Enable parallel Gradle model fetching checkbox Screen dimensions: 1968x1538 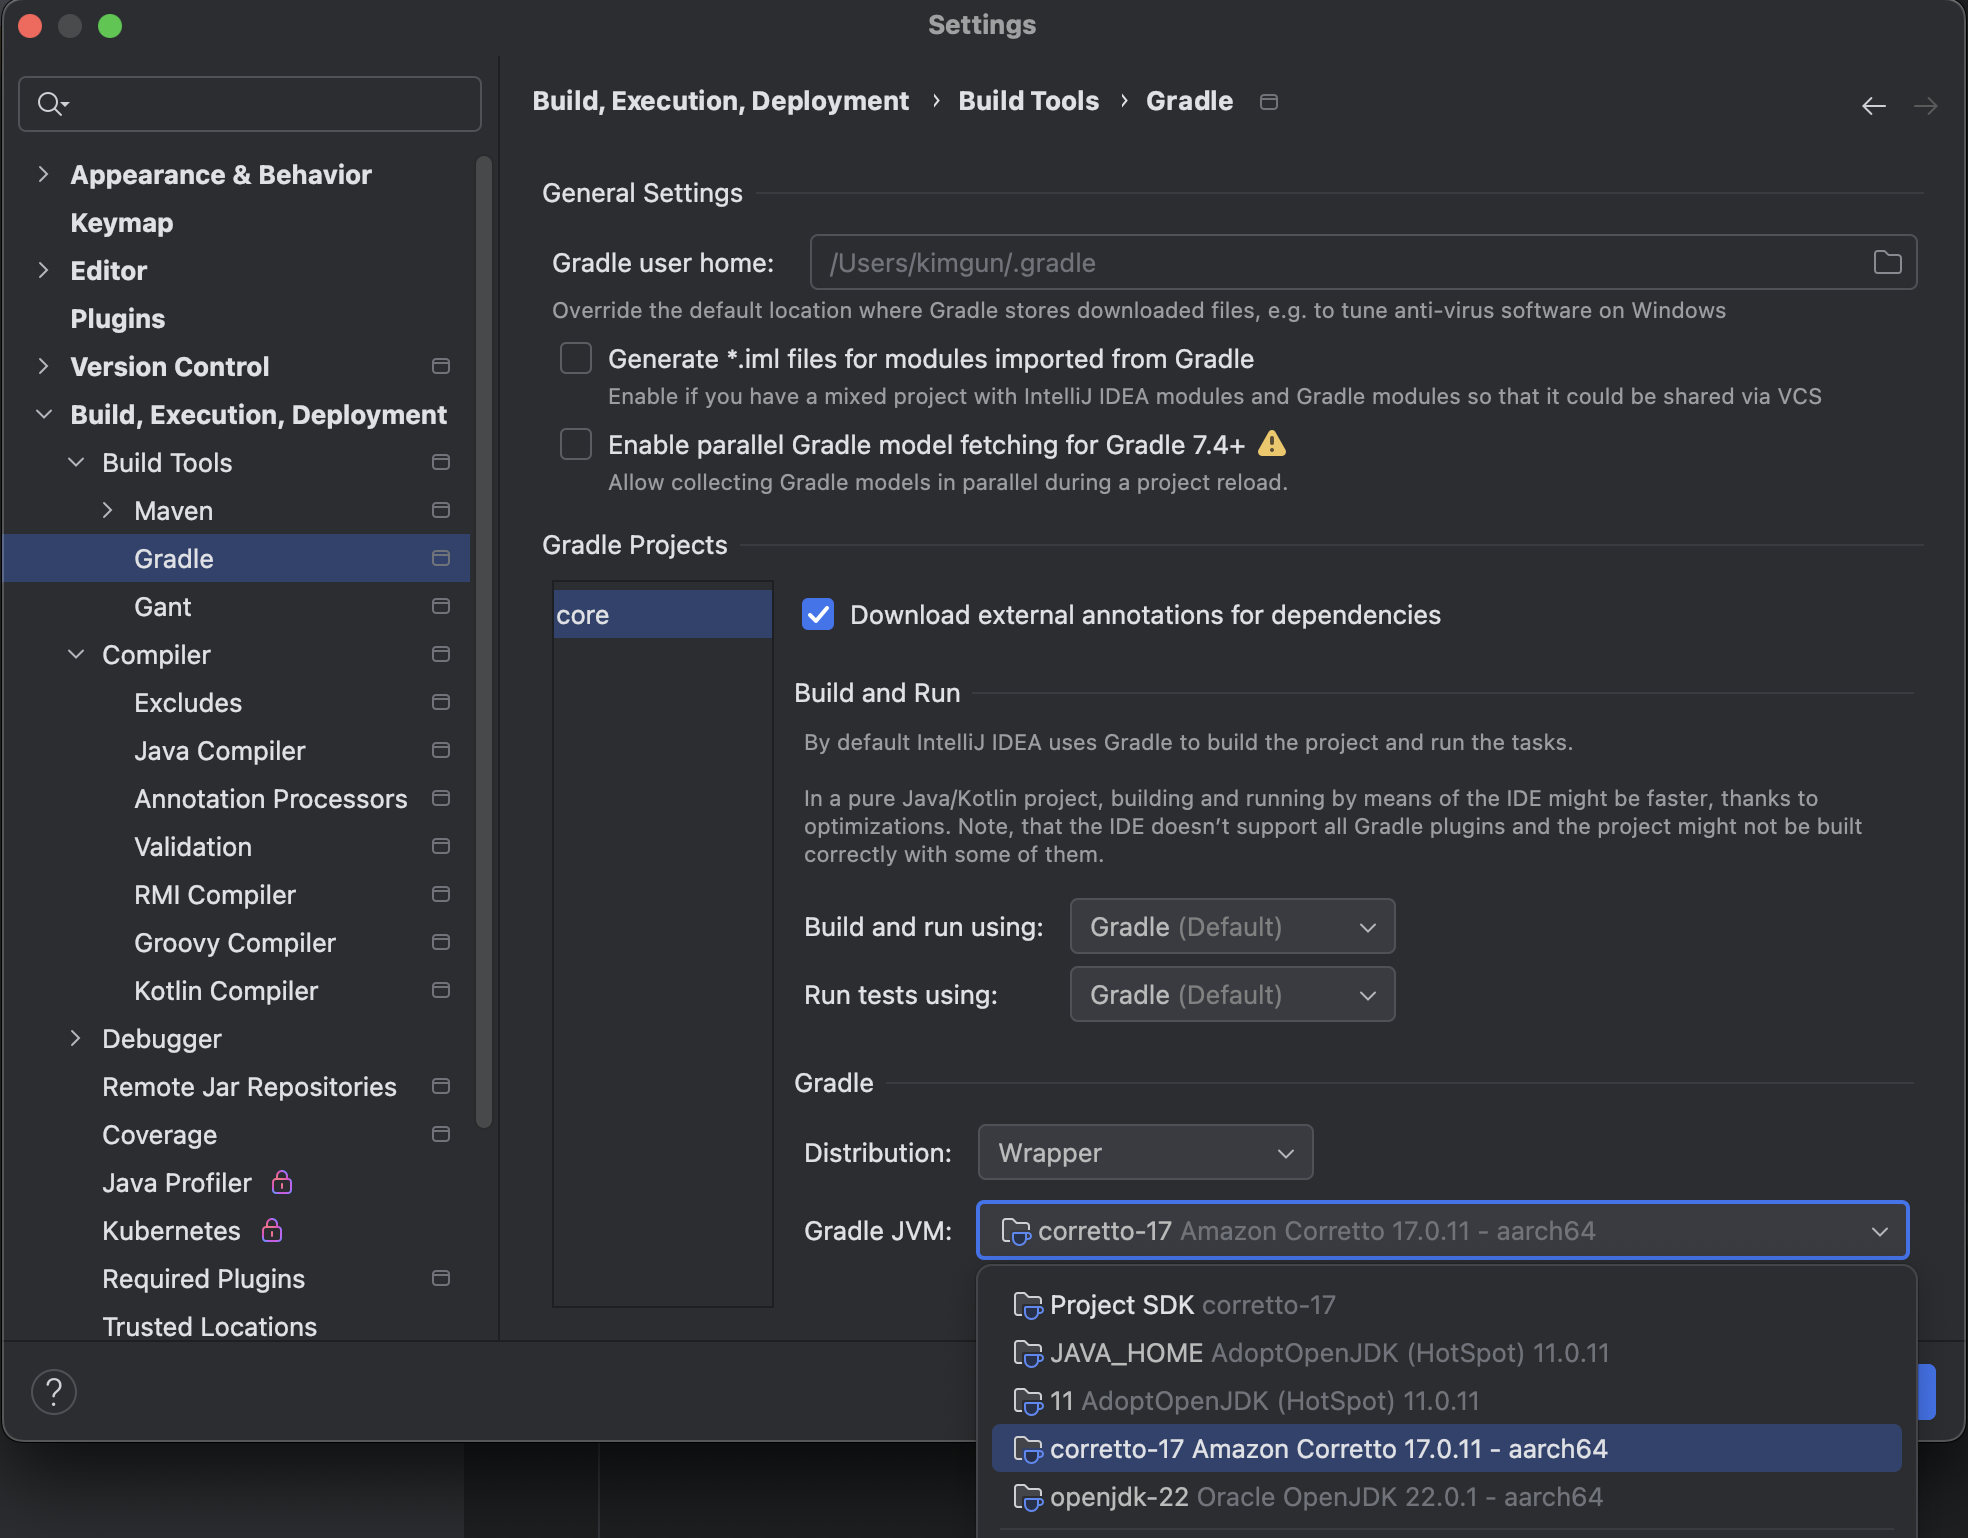pos(576,444)
